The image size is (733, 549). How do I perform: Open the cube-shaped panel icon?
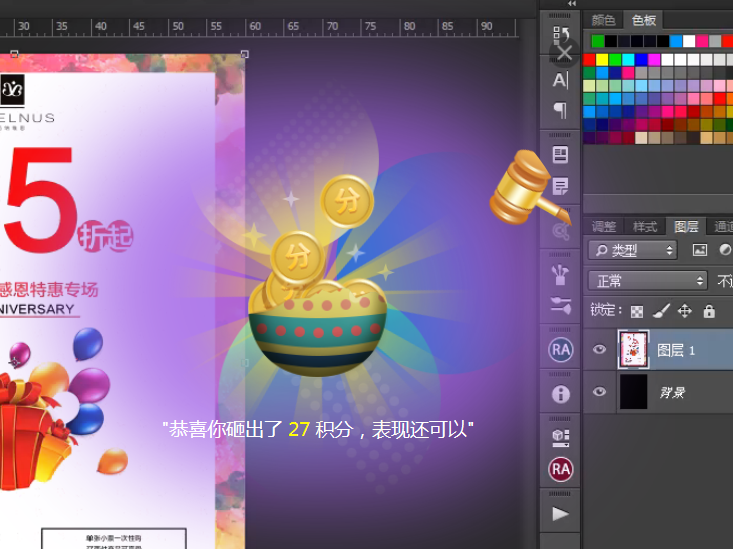pos(561,438)
